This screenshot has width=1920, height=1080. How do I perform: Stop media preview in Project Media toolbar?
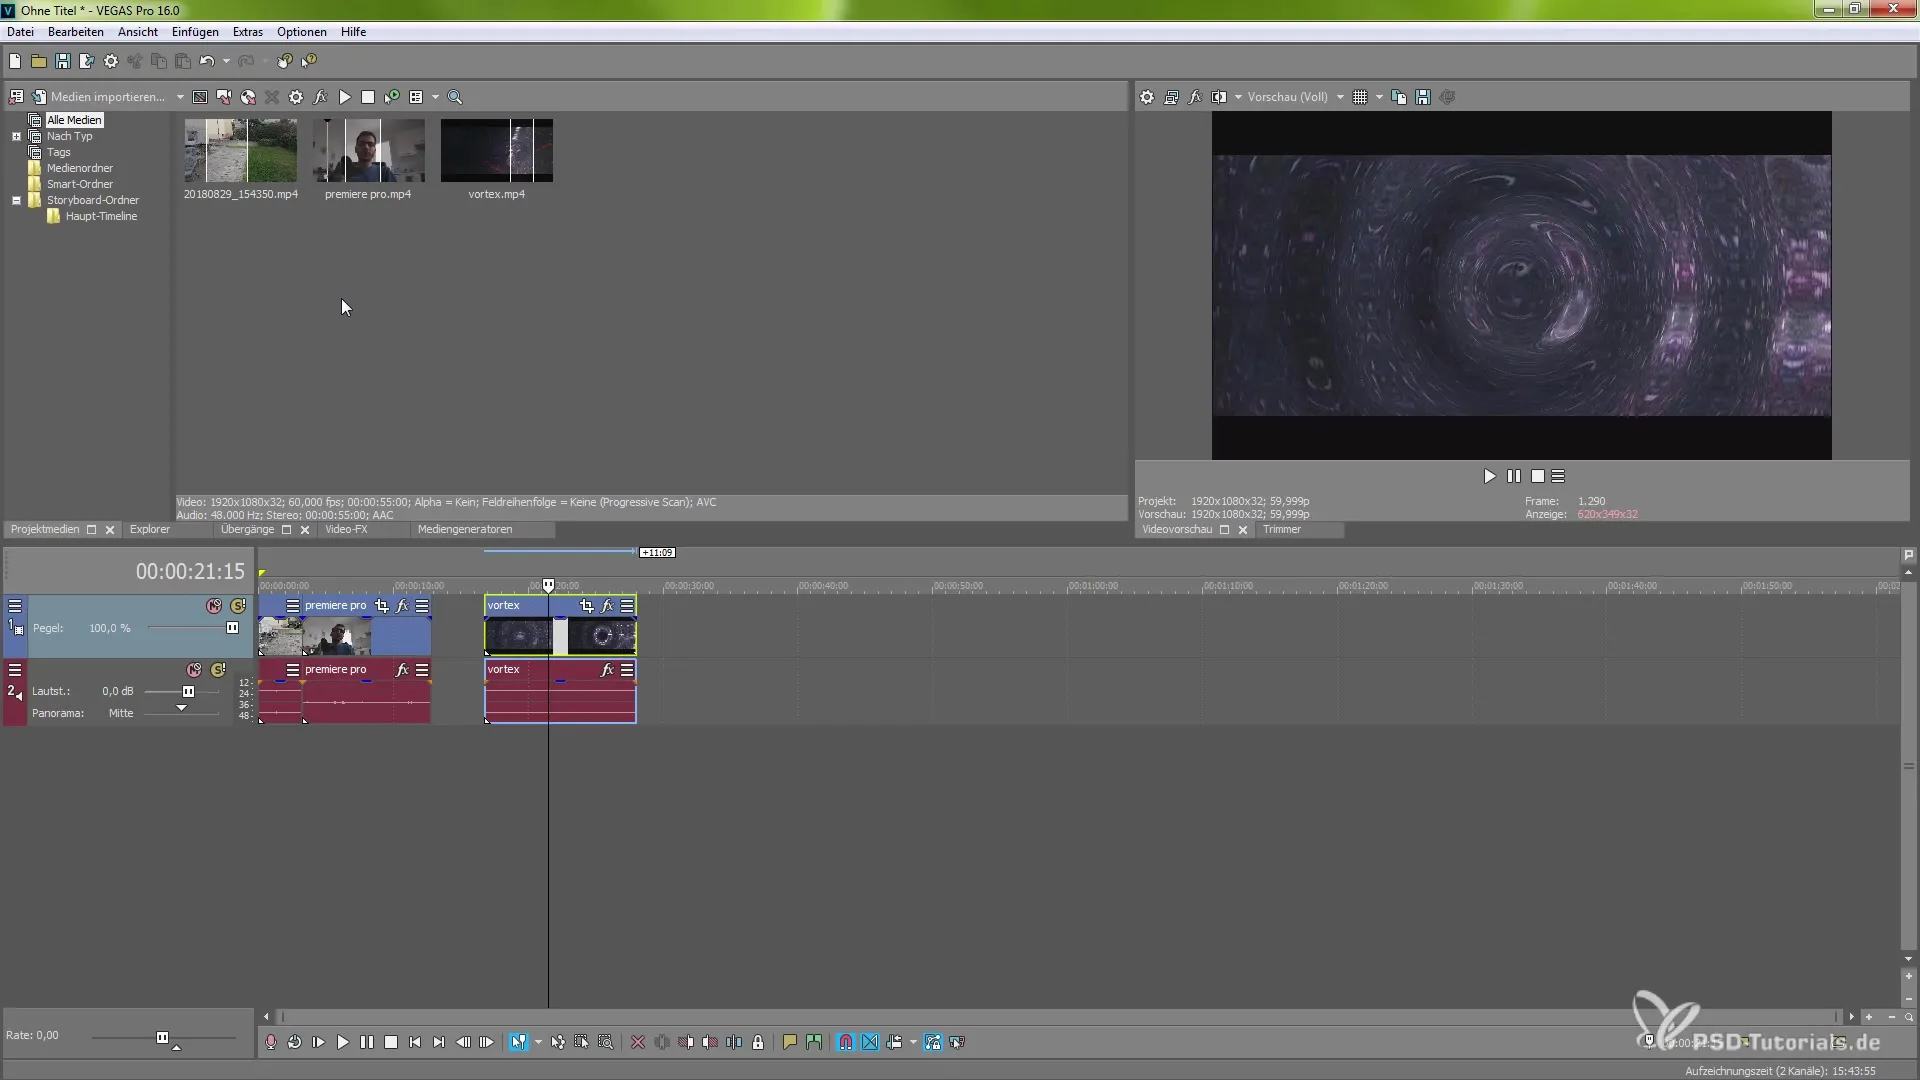368,97
